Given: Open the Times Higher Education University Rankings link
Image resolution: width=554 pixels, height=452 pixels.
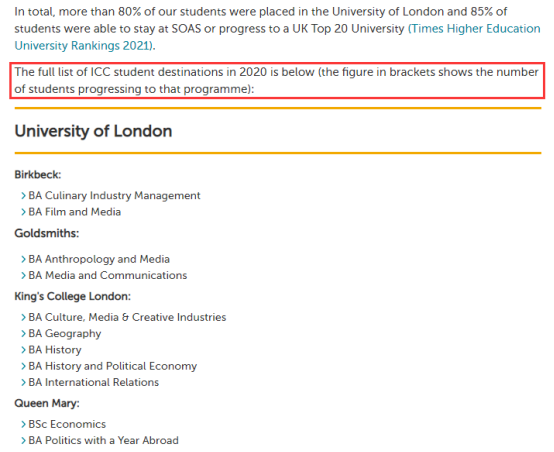Looking at the screenshot, I should tap(474, 29).
